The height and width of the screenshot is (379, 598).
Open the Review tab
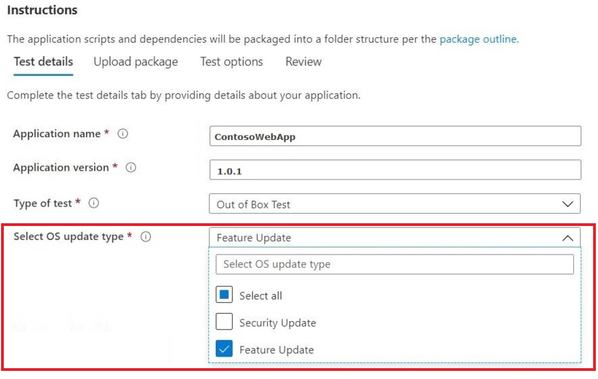[304, 62]
